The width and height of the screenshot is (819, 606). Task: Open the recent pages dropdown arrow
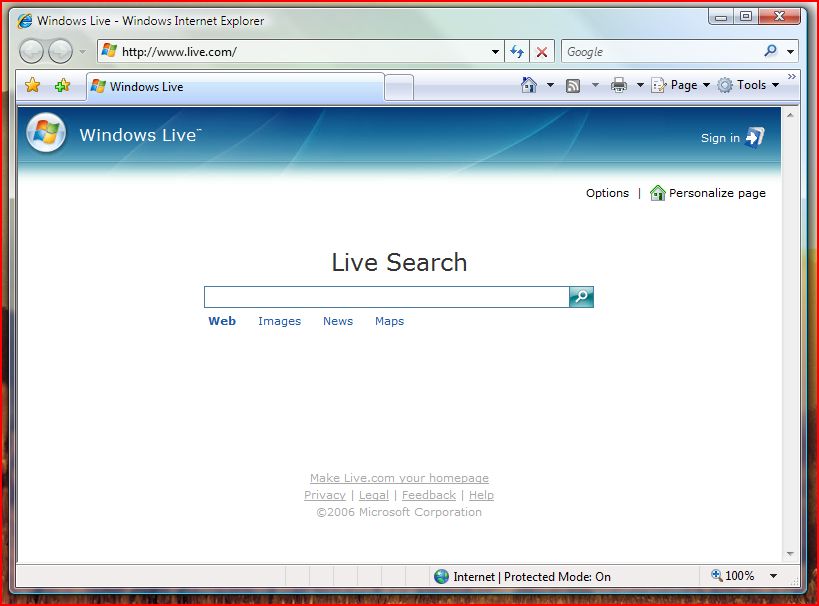point(82,52)
